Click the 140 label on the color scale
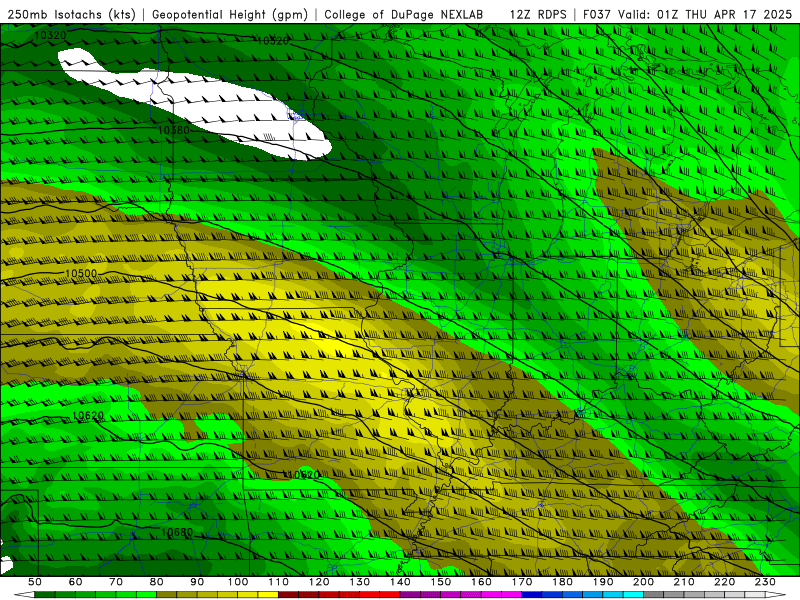The height and width of the screenshot is (600, 800). coord(401,582)
